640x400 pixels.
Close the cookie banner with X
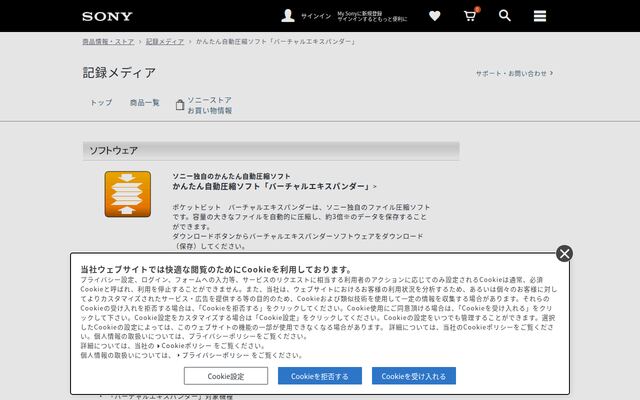pyautogui.click(x=564, y=253)
